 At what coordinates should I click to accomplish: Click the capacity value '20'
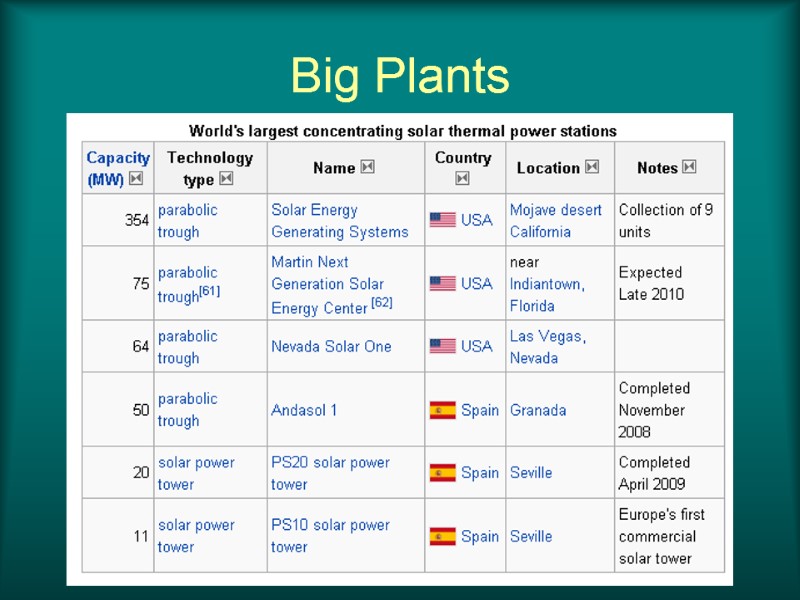click(x=141, y=473)
